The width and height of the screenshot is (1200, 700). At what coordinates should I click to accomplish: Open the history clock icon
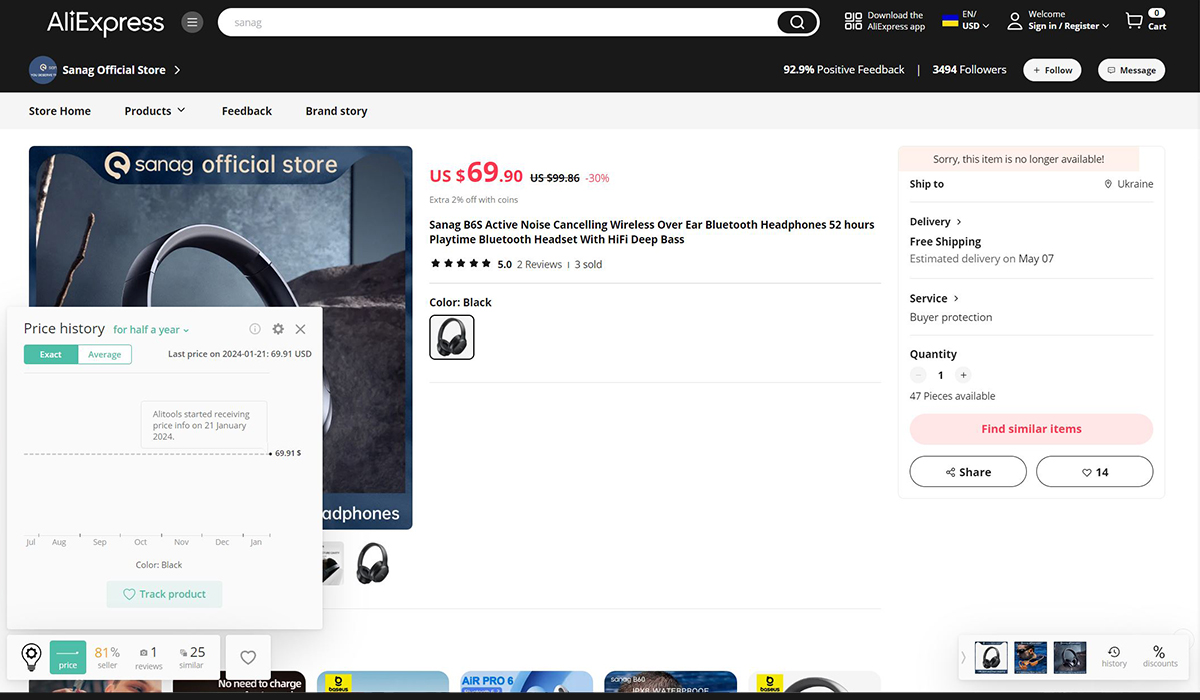[x=1114, y=657]
